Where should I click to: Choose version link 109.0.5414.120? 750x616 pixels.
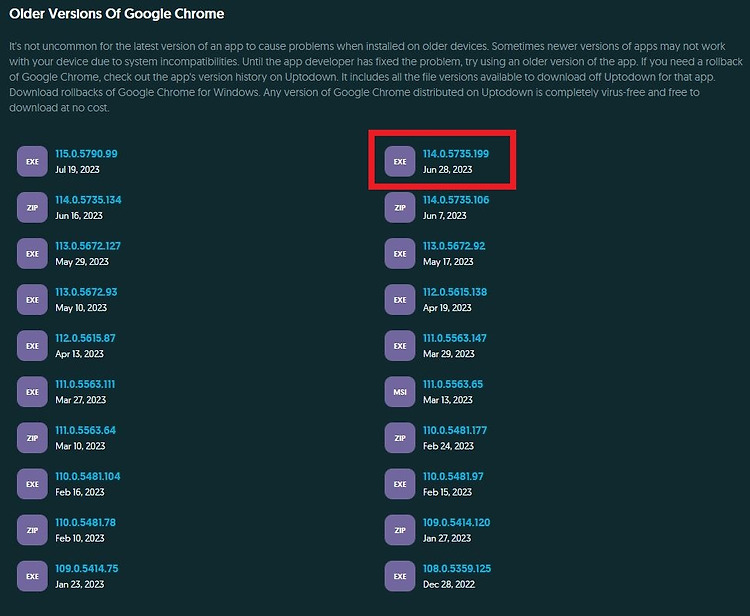[456, 522]
